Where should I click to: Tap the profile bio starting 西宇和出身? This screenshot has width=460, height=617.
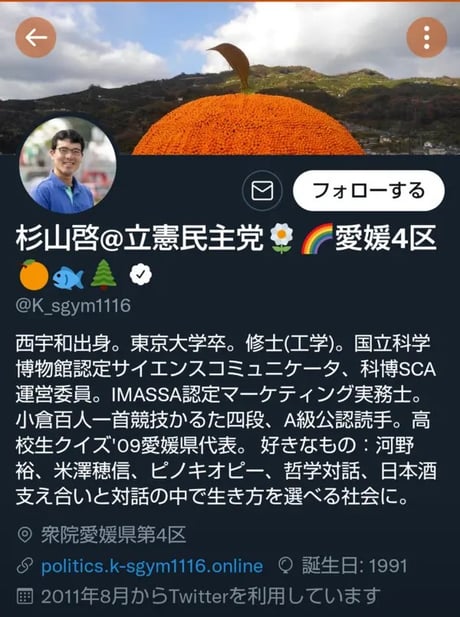tap(226, 420)
